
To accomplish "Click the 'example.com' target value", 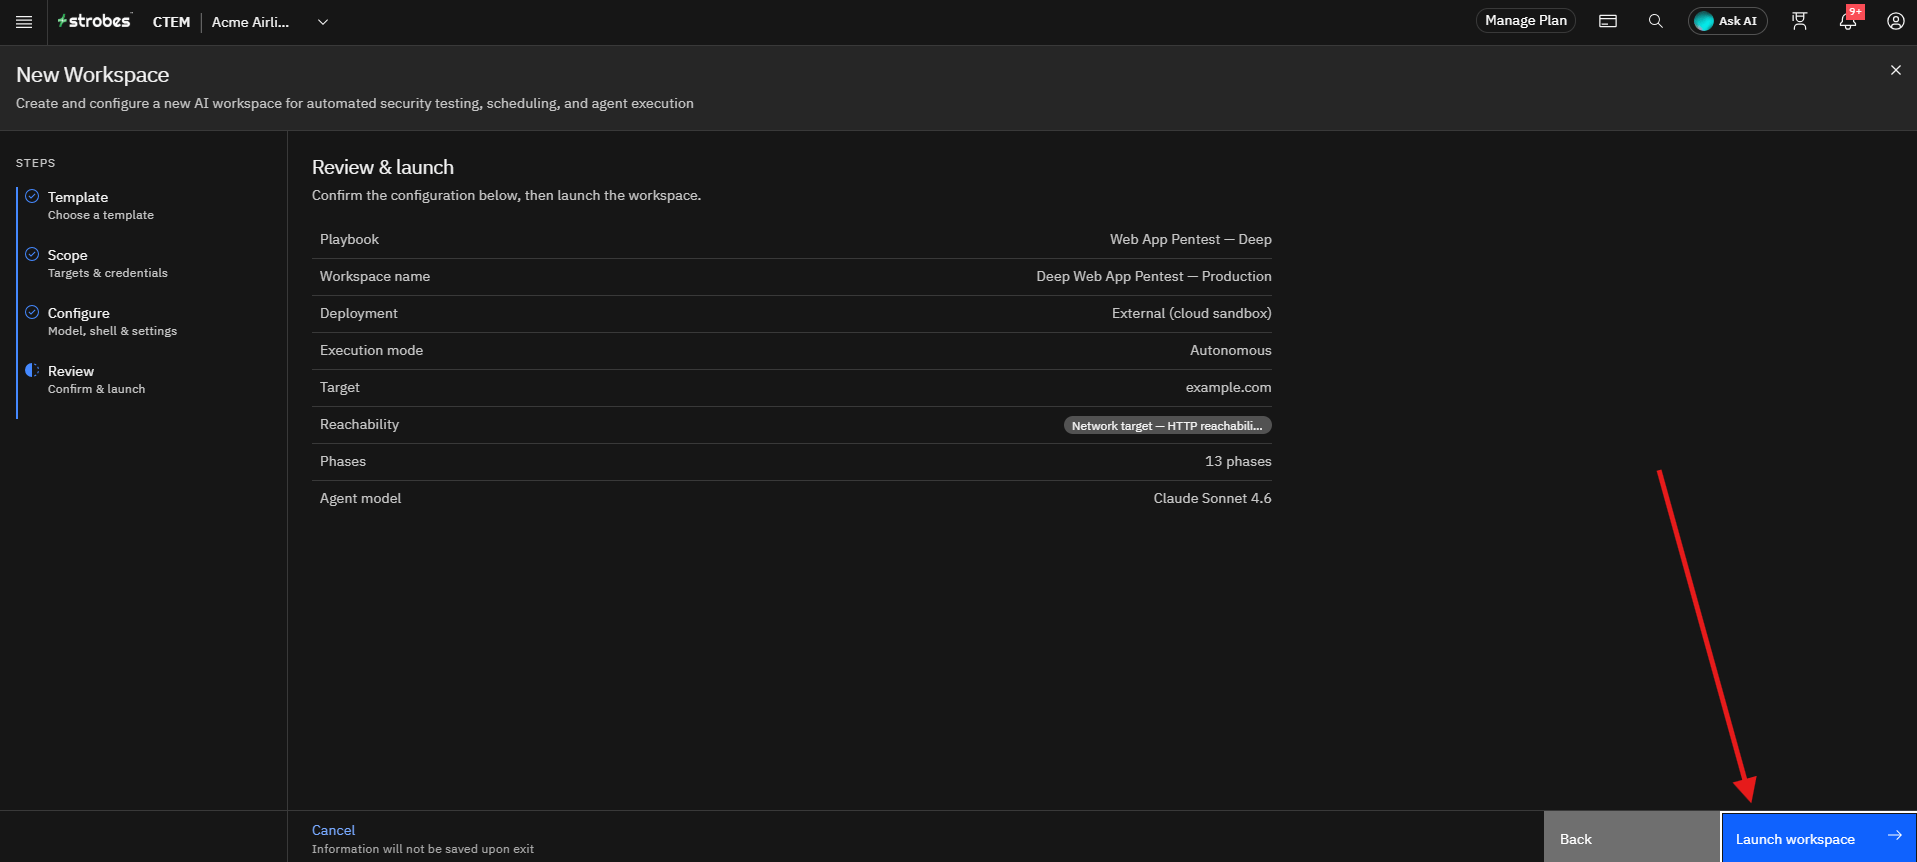I will pyautogui.click(x=1228, y=387).
